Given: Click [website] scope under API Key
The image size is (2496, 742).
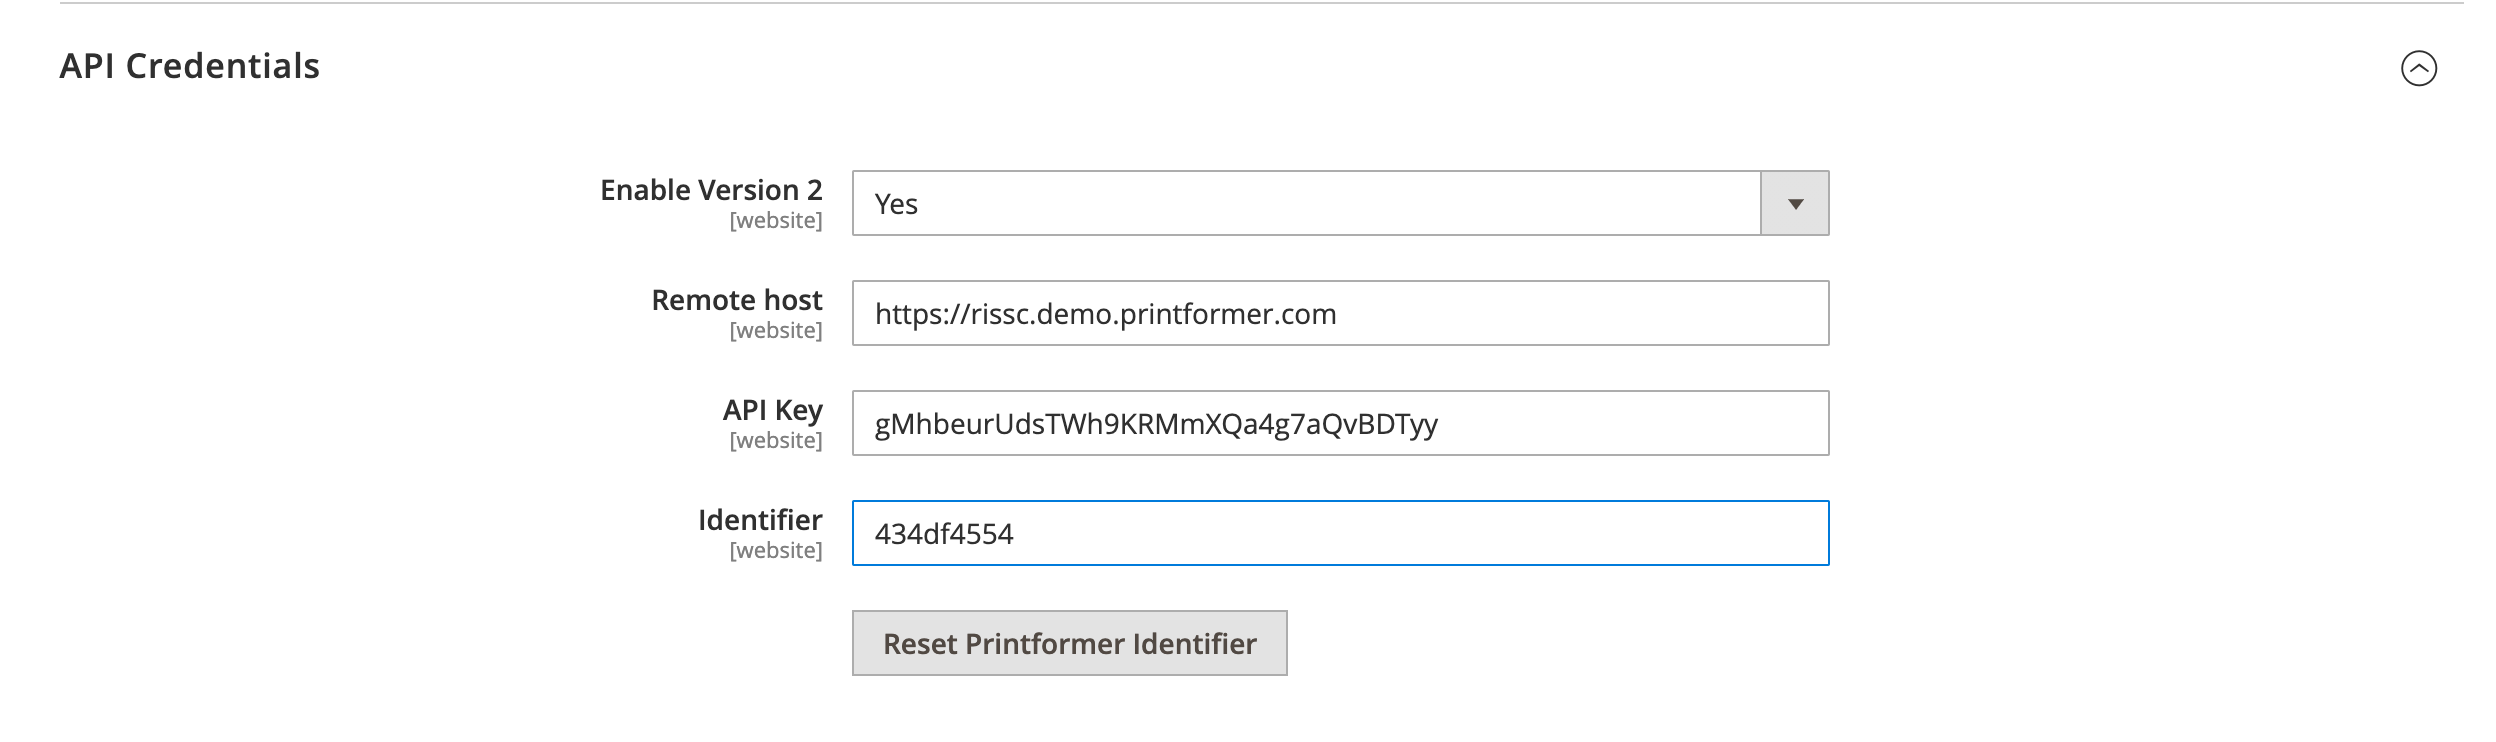Looking at the screenshot, I should coord(776,441).
